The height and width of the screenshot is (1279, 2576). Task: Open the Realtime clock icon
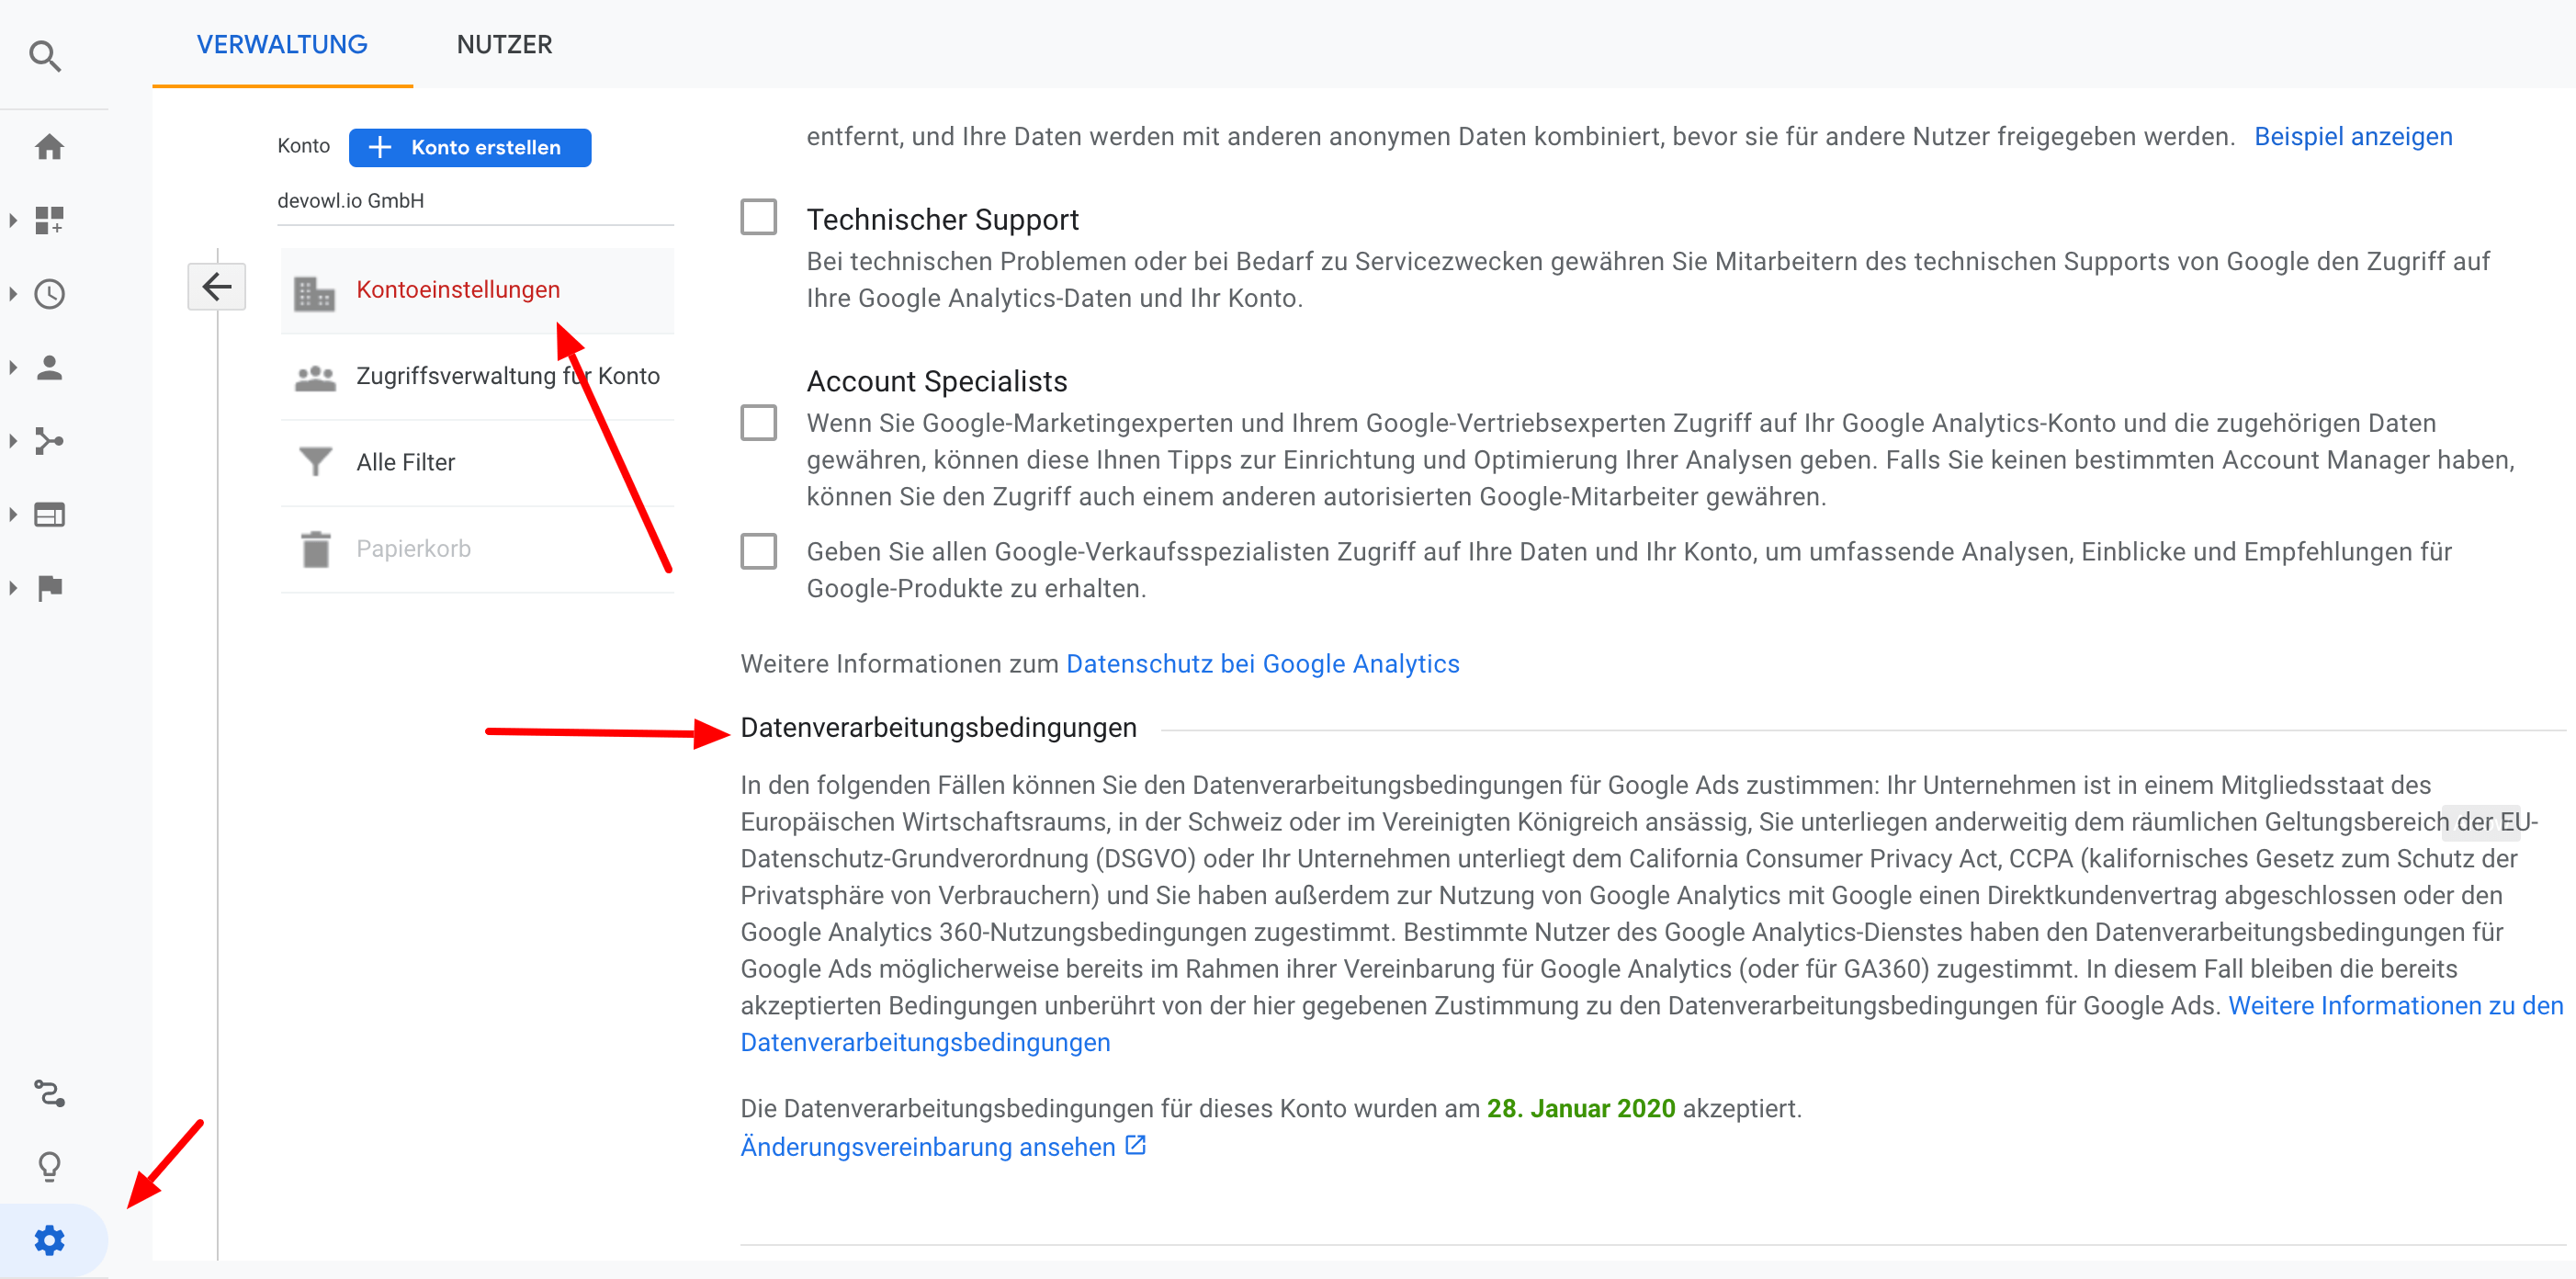(x=48, y=295)
